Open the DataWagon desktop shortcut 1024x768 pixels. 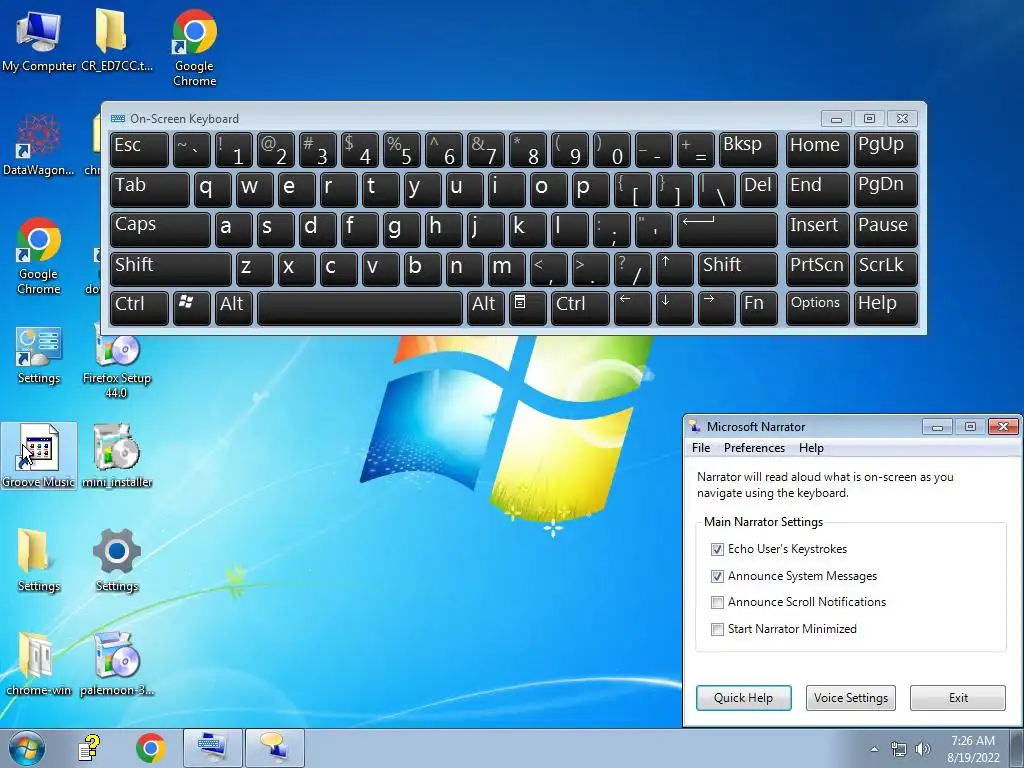[39, 145]
